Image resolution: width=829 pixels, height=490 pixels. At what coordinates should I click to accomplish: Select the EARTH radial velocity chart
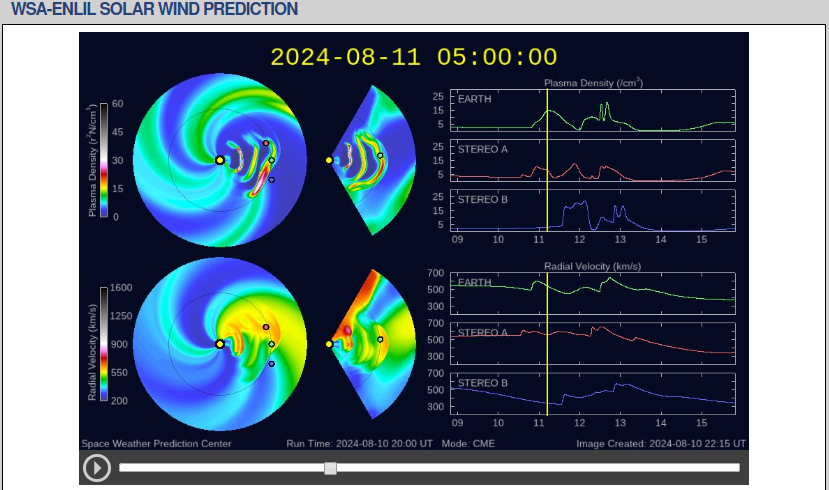[593, 293]
